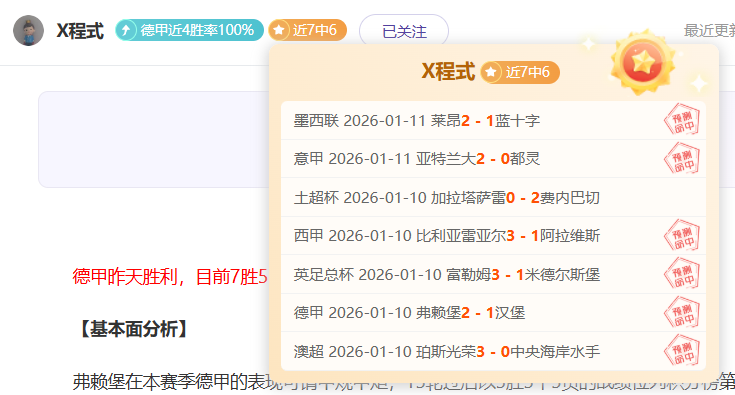Click 预测命中 stamp on 亚特兰大 row

point(682,158)
